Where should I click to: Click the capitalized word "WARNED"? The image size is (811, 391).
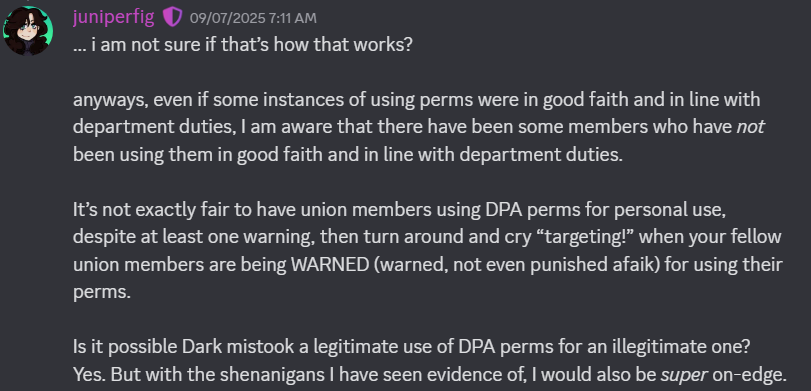(x=330, y=264)
